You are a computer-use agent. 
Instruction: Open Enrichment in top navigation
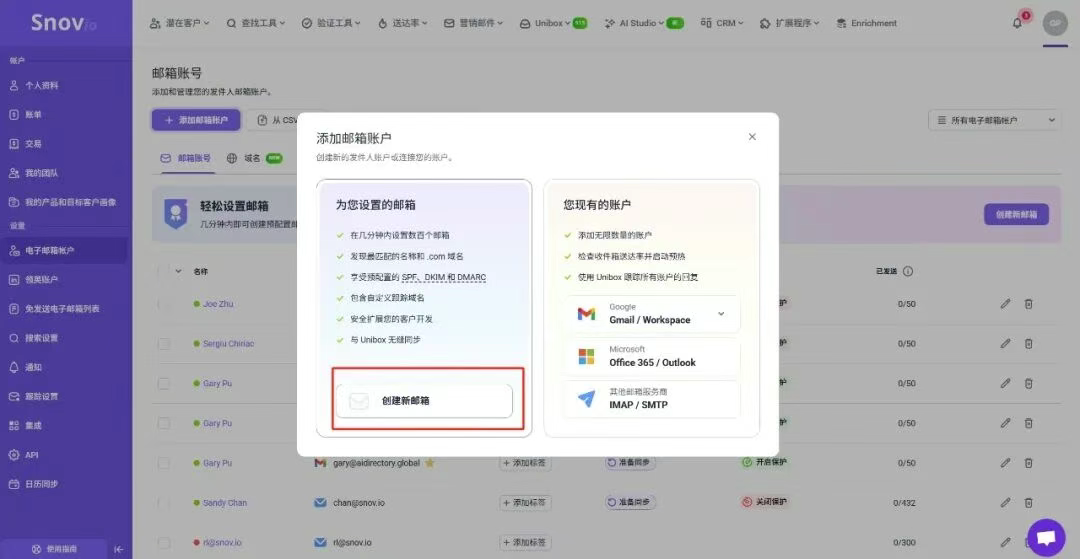(x=866, y=23)
